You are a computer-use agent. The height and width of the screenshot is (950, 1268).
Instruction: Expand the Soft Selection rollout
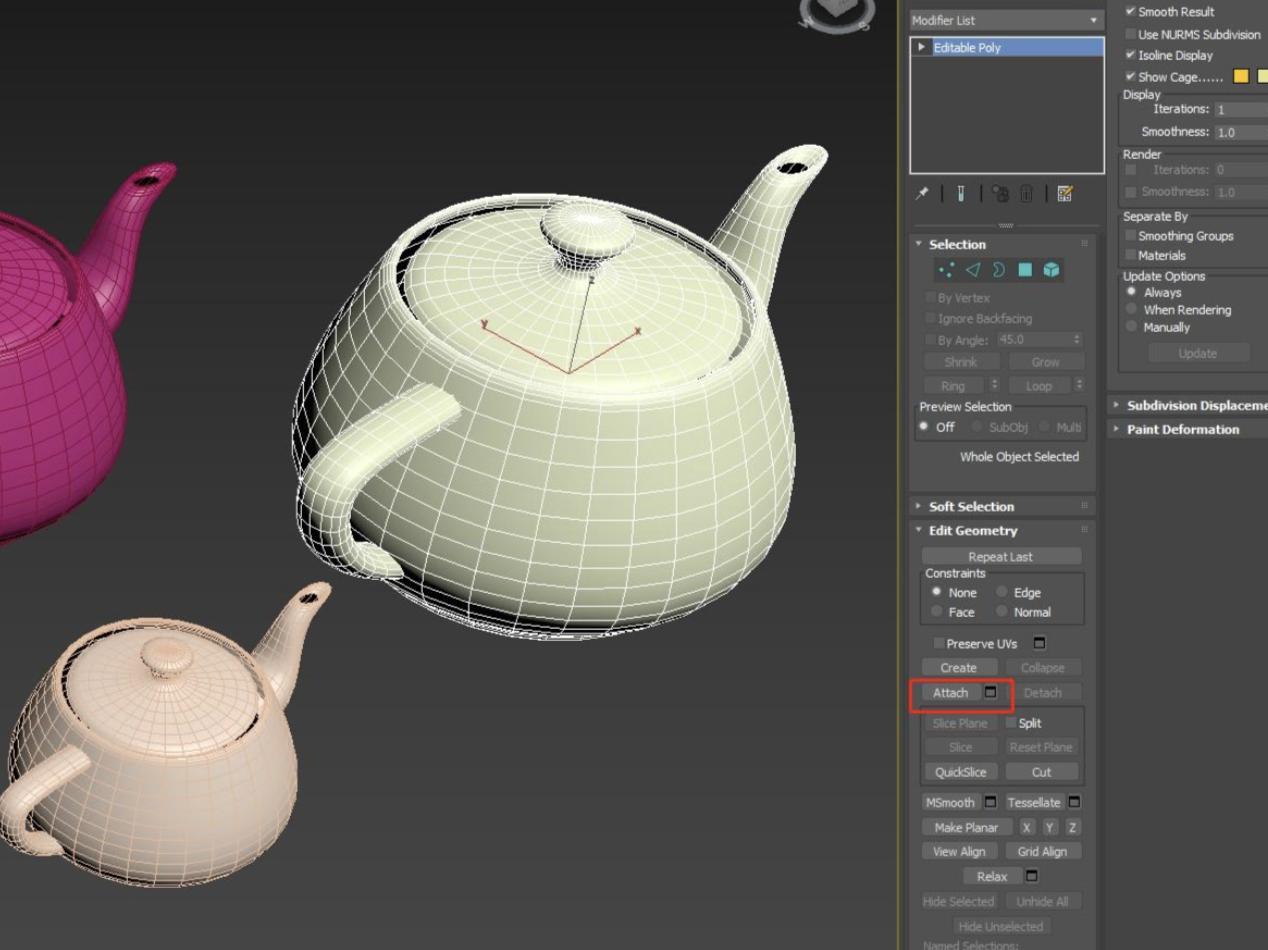click(970, 506)
